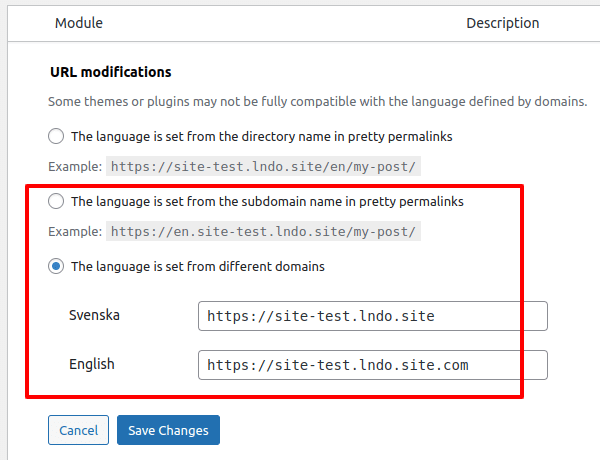Focus the Svenska domain URL field

coord(373,316)
